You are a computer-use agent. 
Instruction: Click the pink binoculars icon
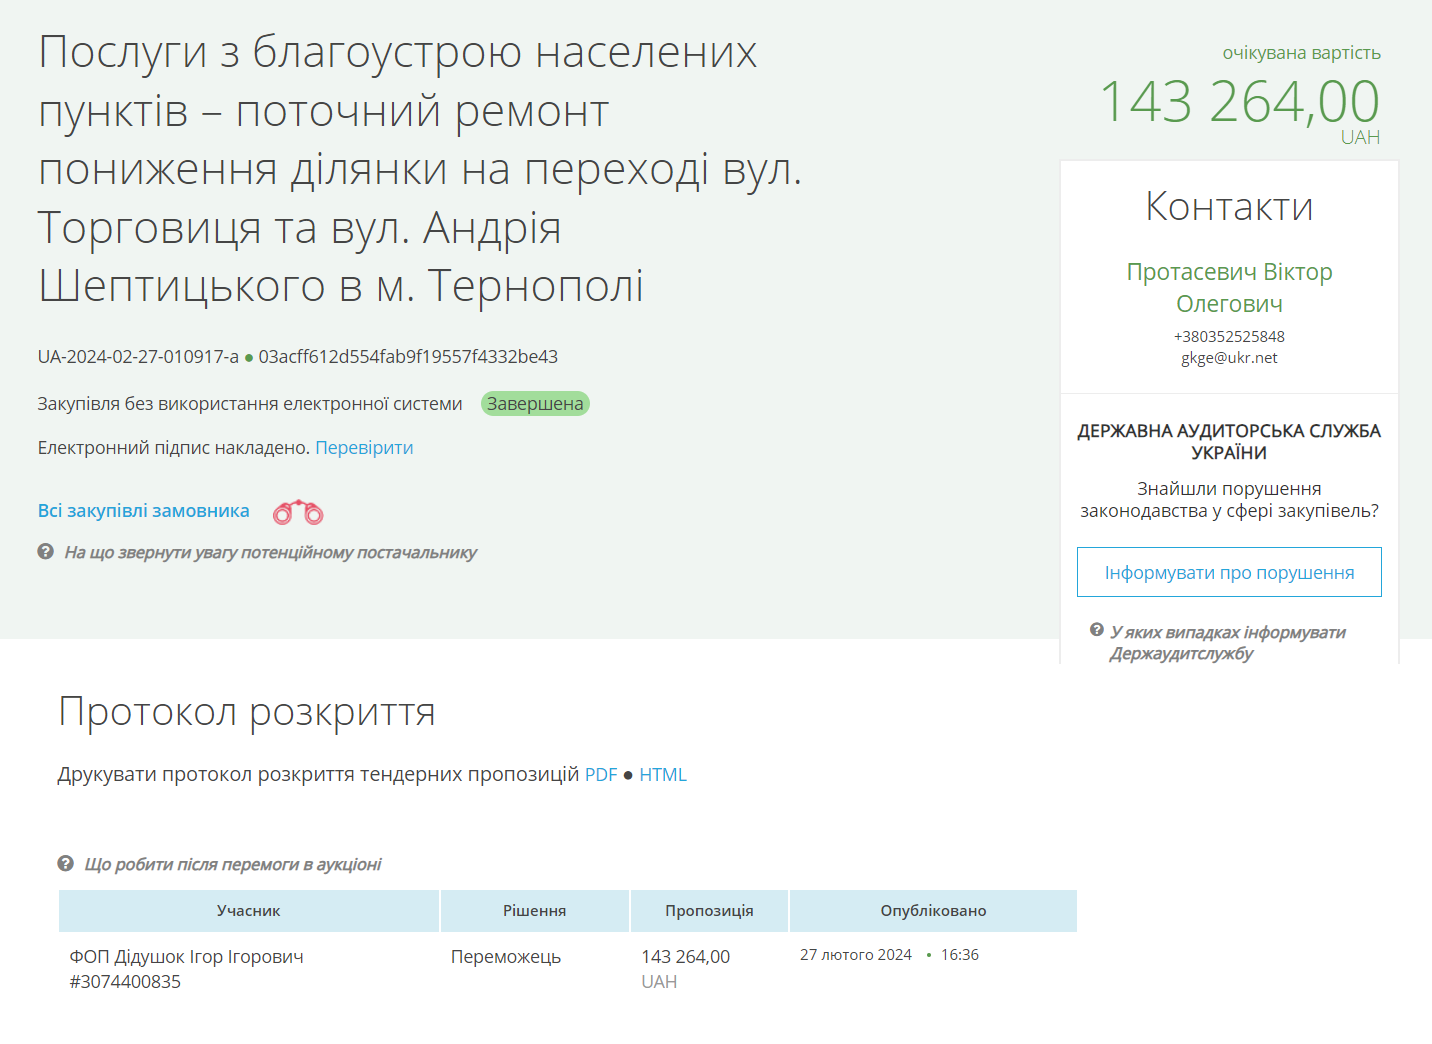(298, 512)
